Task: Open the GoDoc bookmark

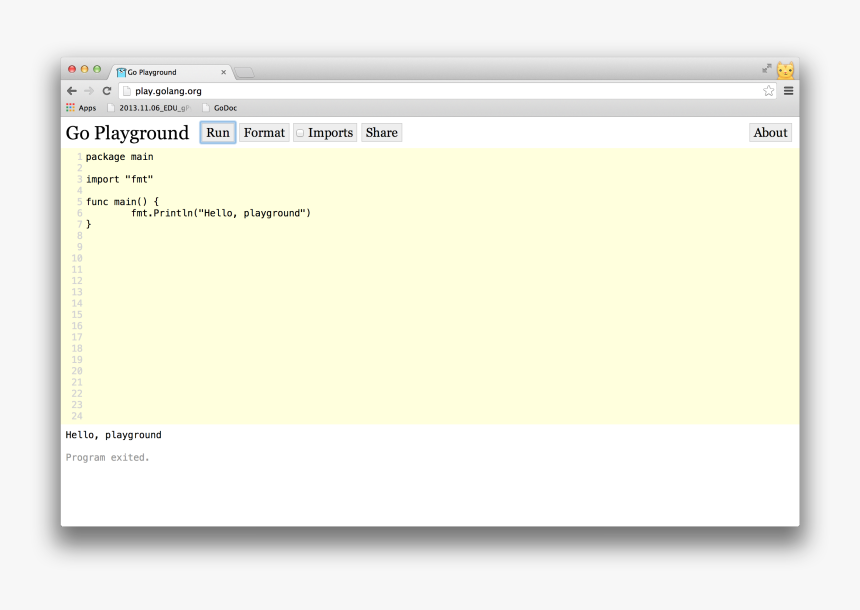Action: pyautogui.click(x=220, y=108)
